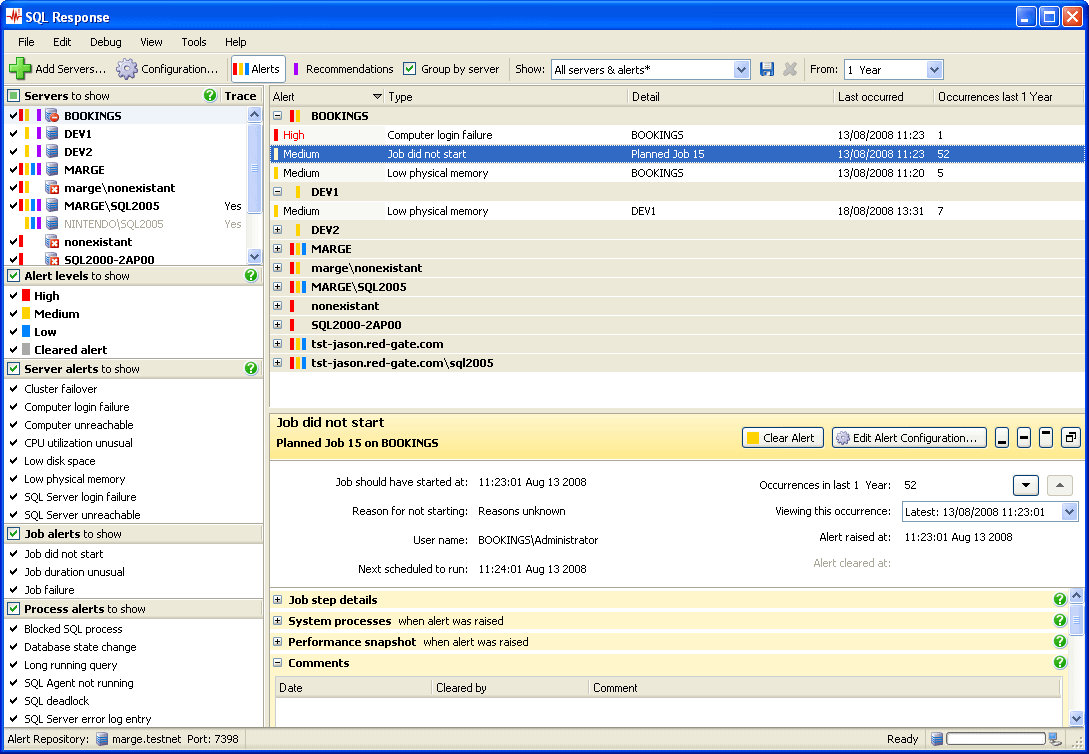
Task: Toggle the Job alerts to show checkbox
Action: 13,533
